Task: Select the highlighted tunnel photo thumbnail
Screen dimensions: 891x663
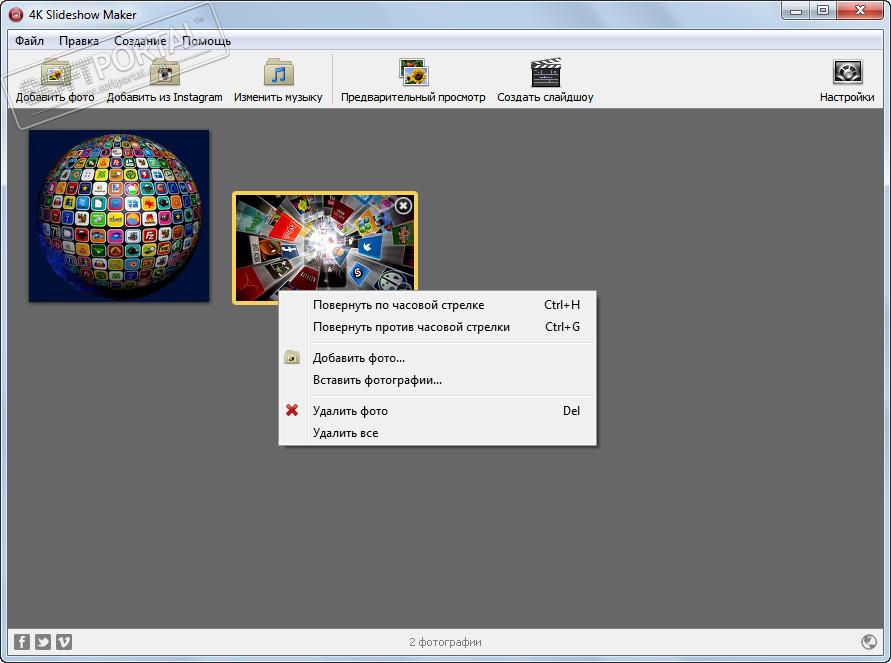Action: click(324, 248)
